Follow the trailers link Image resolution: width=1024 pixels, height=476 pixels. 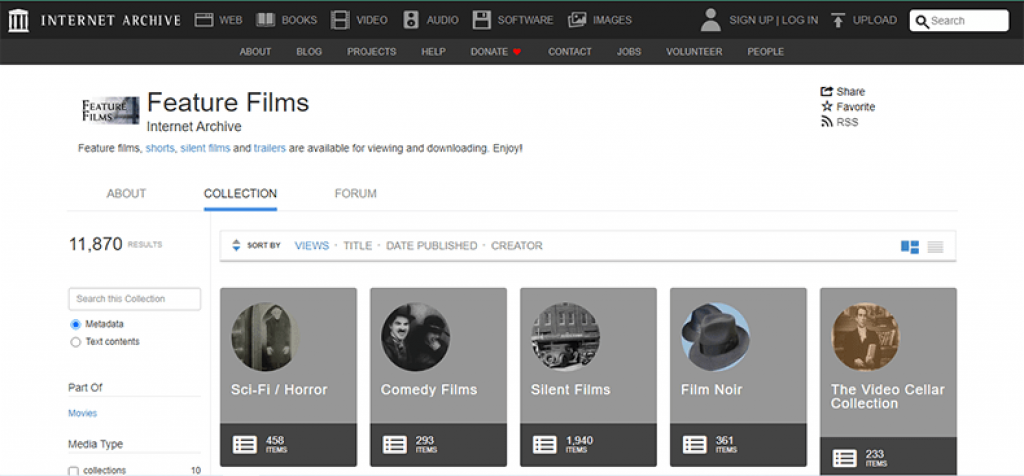pyautogui.click(x=270, y=148)
